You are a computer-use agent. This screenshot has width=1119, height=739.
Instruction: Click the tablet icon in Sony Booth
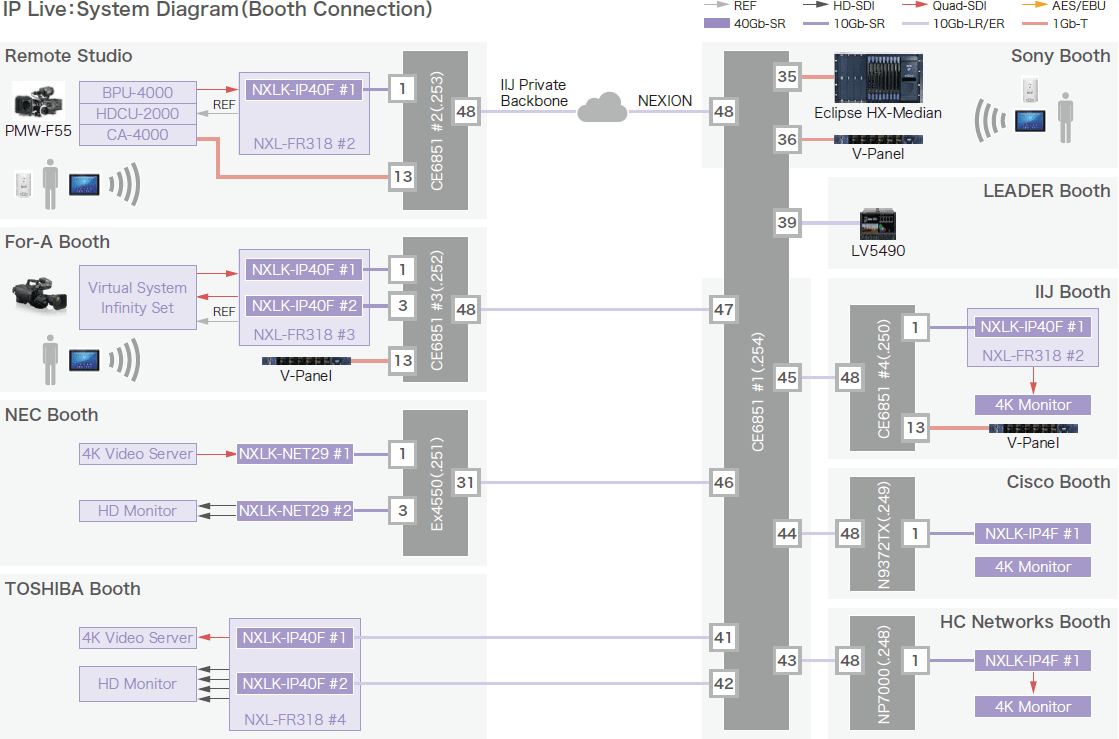pos(1031,121)
